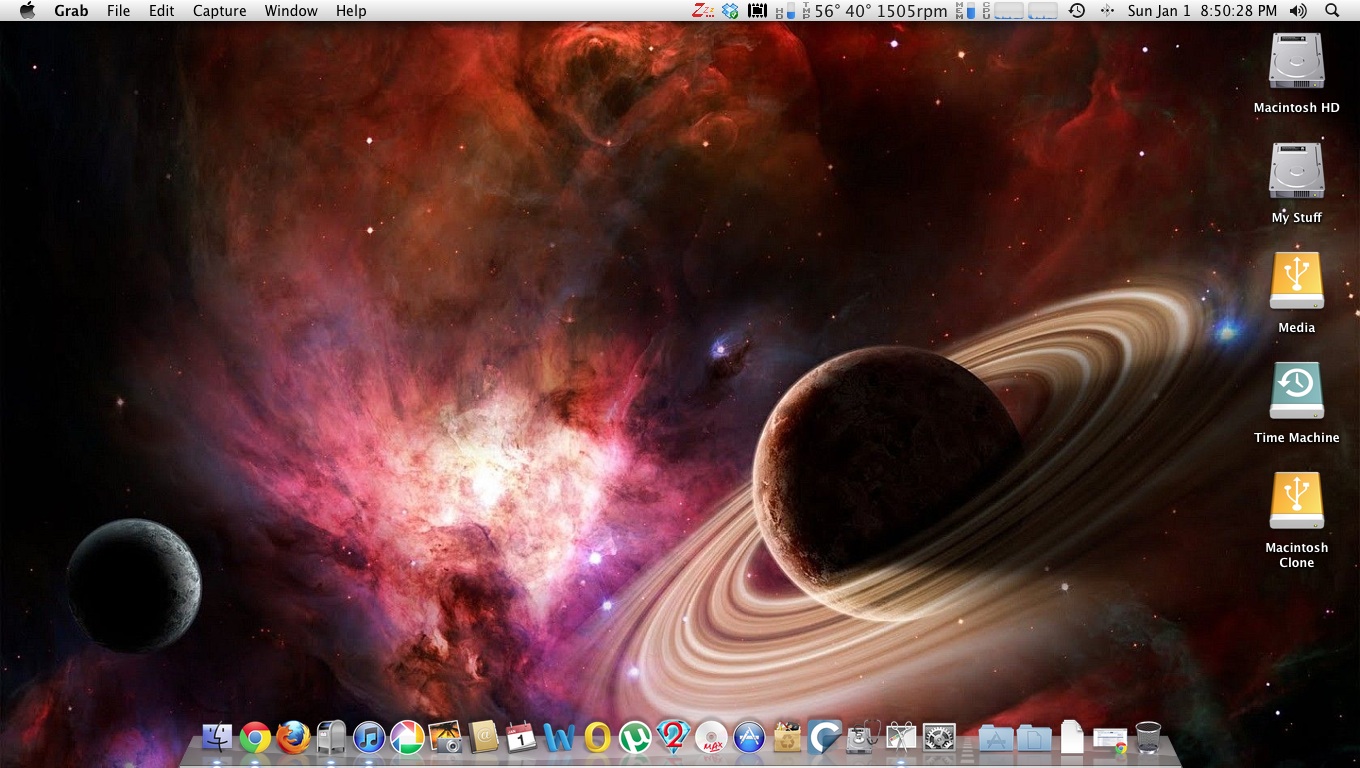Screen dimensions: 1360x768
Task: Click the memory chip menu bar icon
Action: [757, 11]
